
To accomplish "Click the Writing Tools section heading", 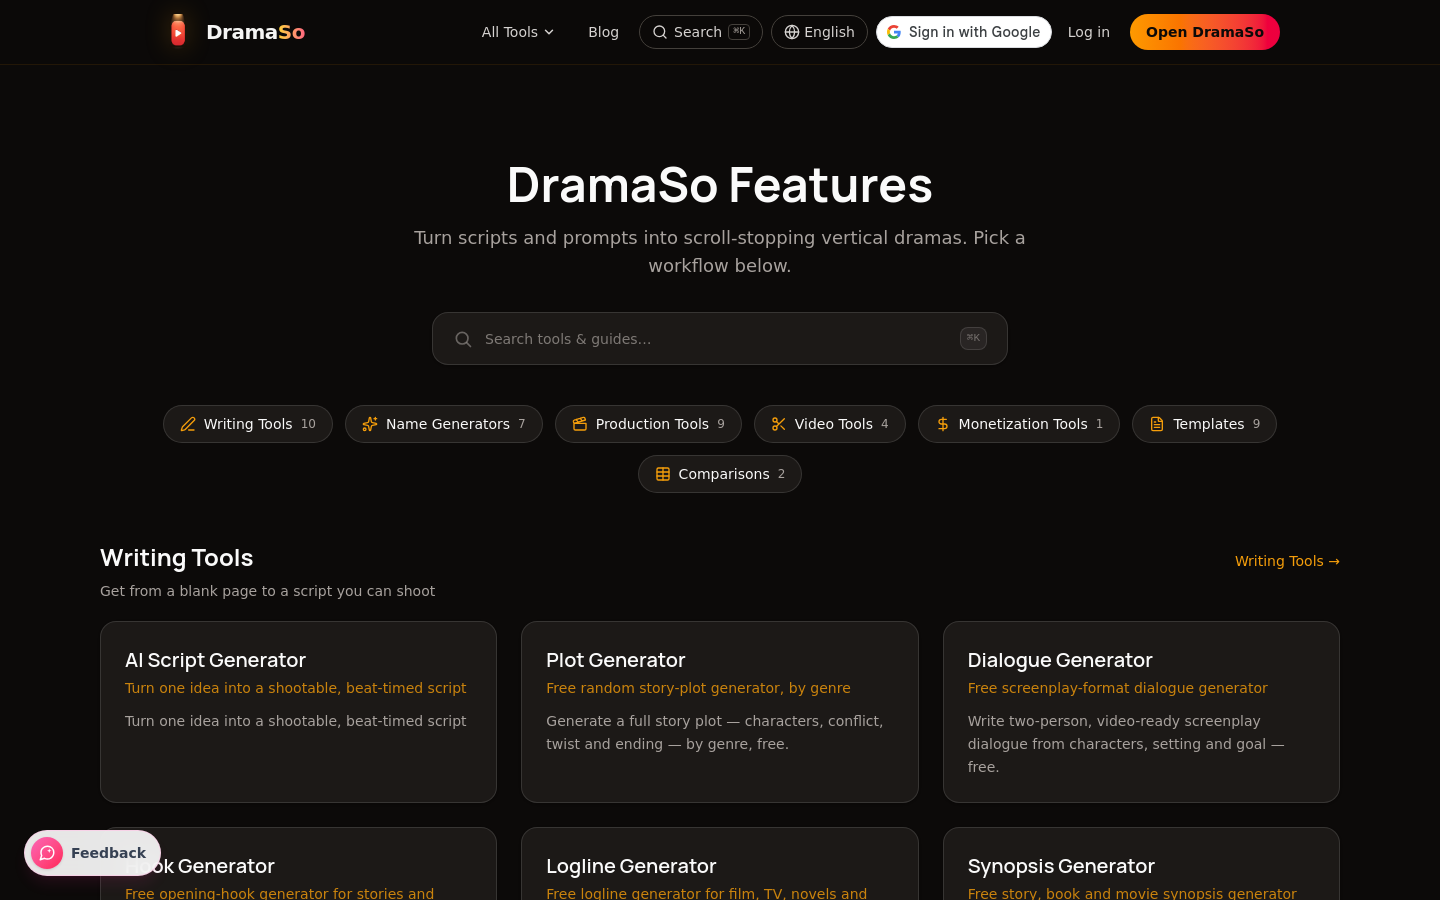I will coord(177,558).
